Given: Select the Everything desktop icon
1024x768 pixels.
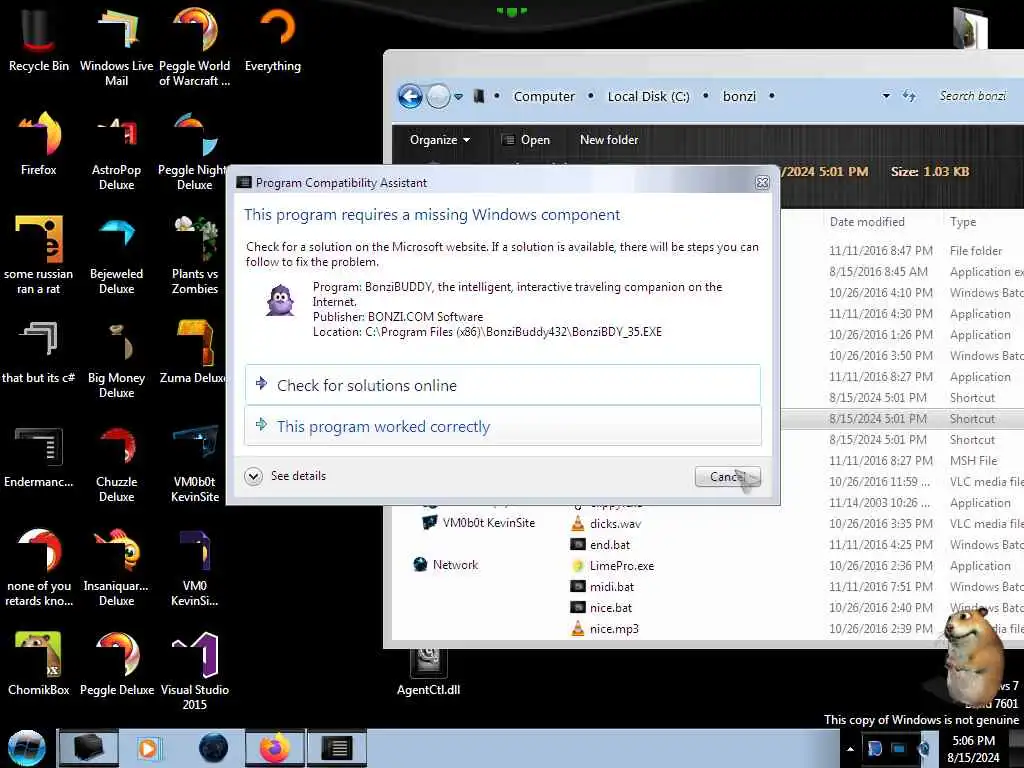Looking at the screenshot, I should [x=273, y=39].
